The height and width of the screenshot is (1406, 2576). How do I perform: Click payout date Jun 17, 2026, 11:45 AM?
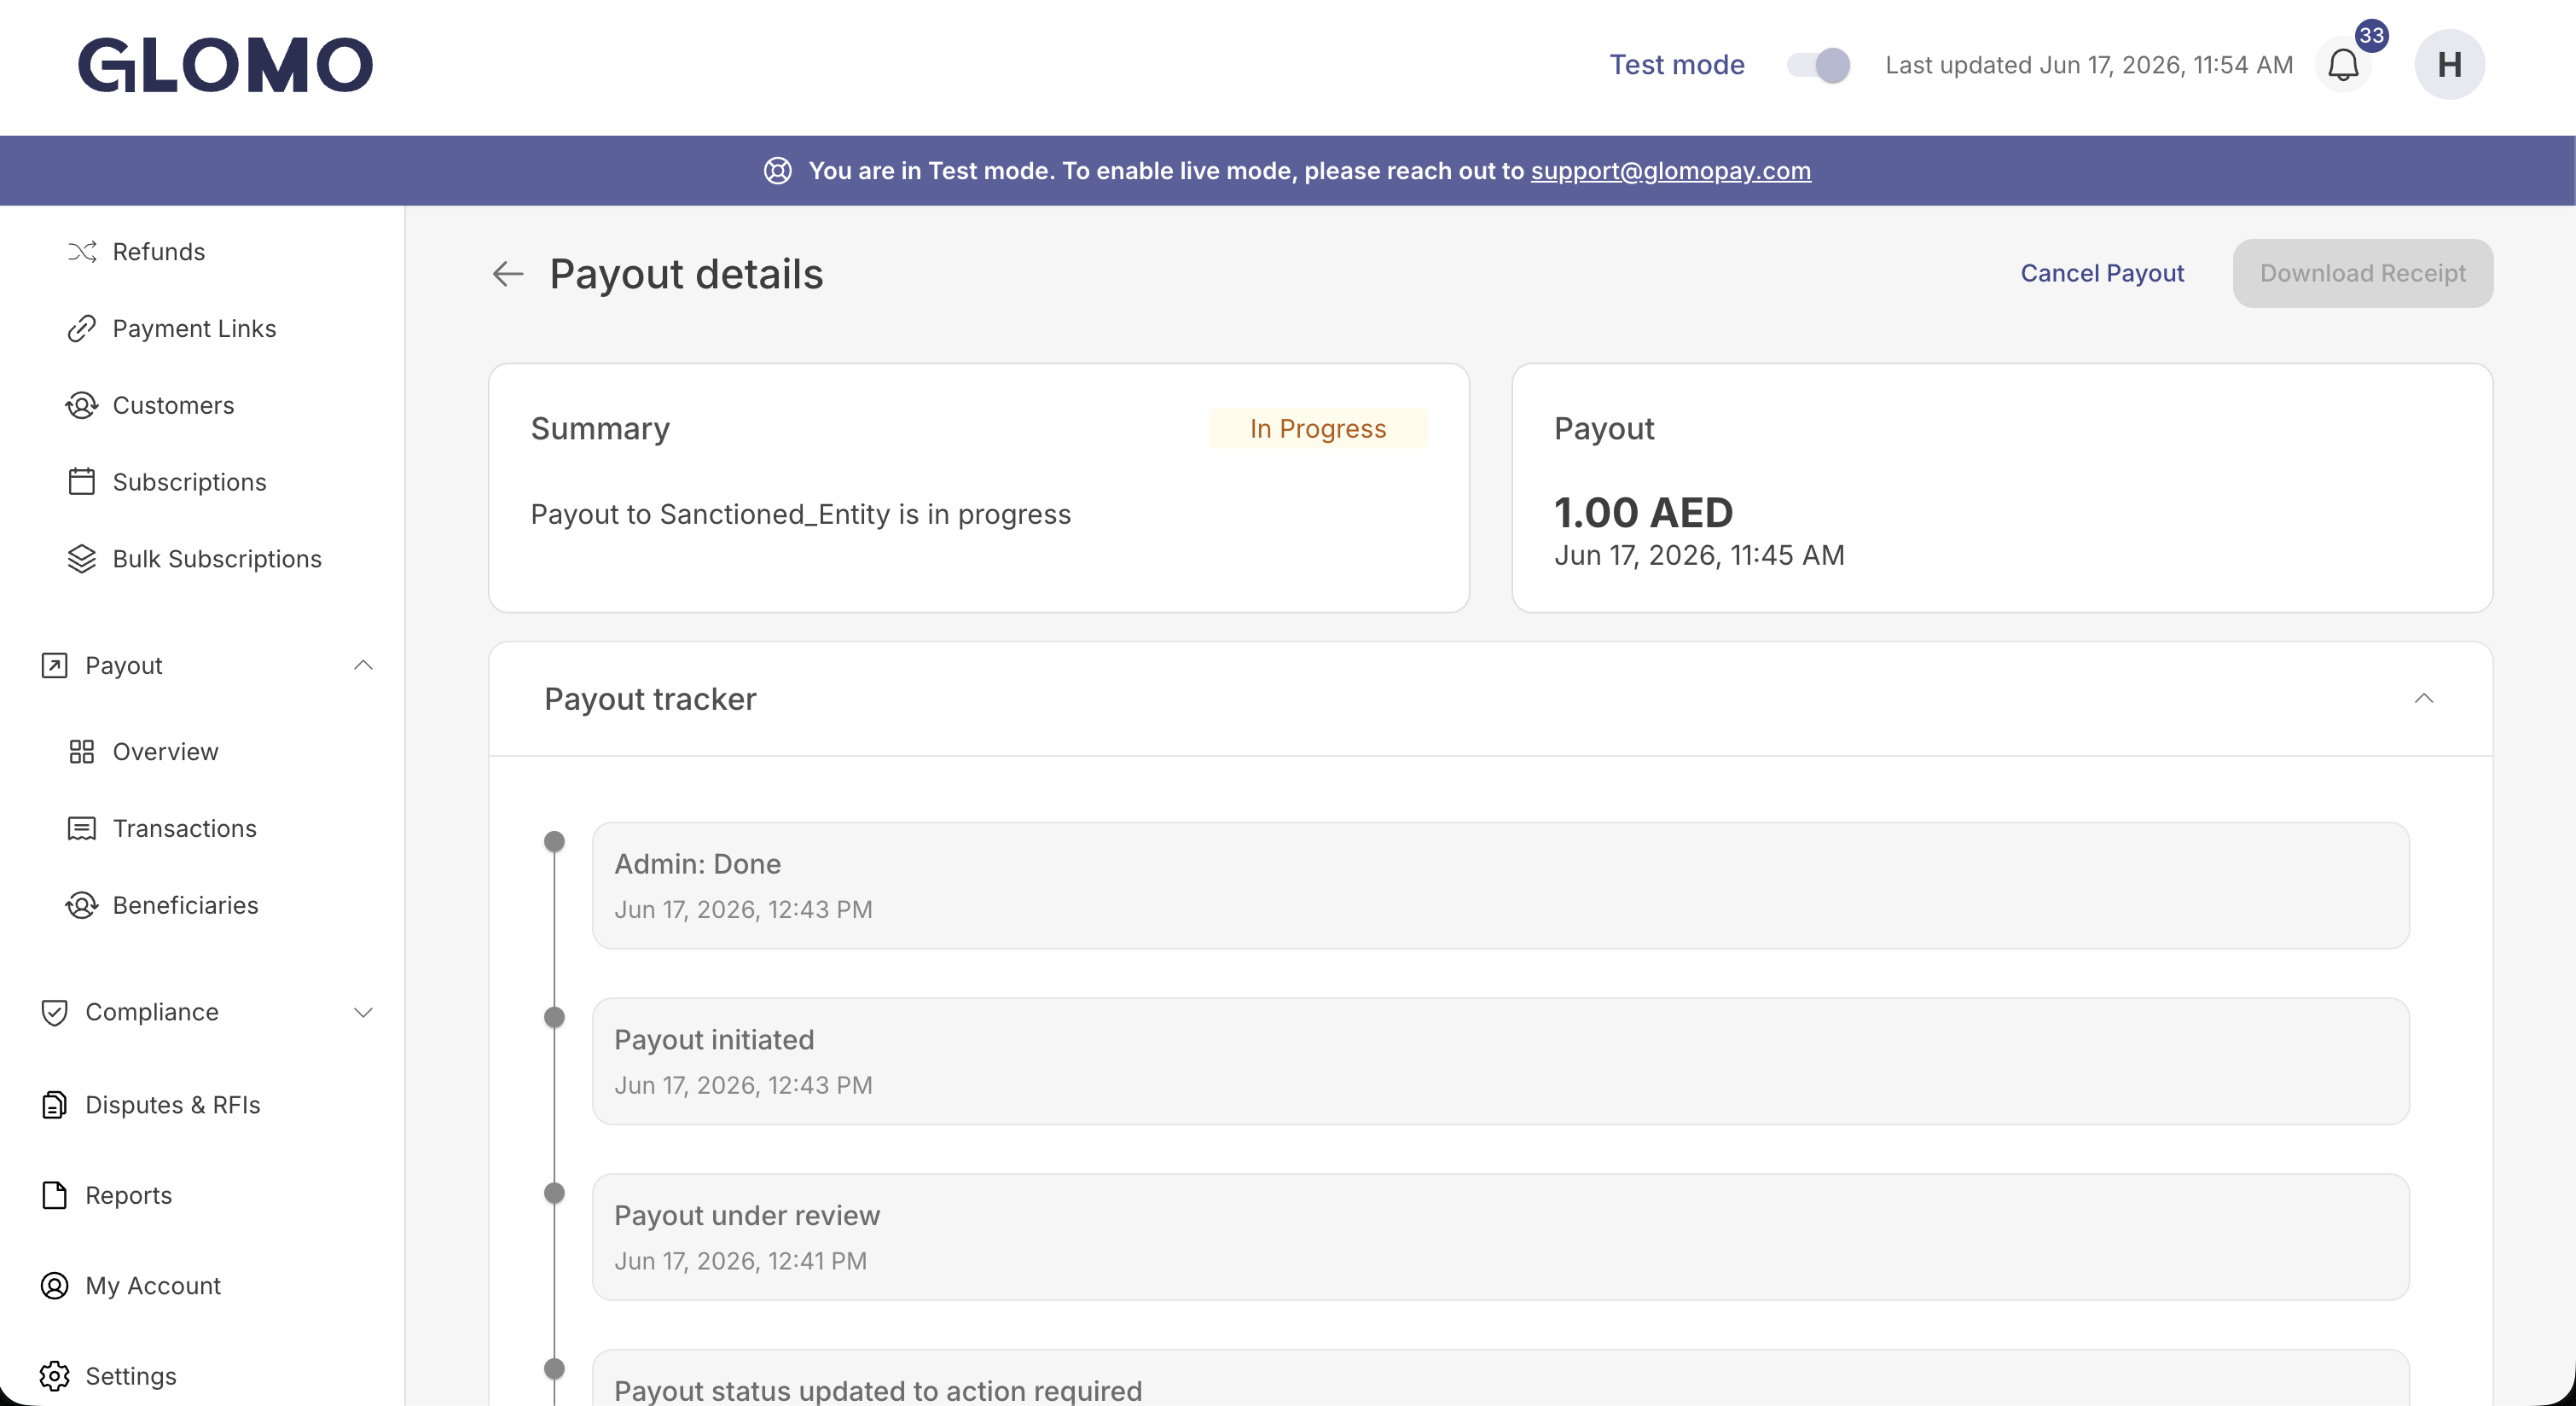pos(1699,556)
